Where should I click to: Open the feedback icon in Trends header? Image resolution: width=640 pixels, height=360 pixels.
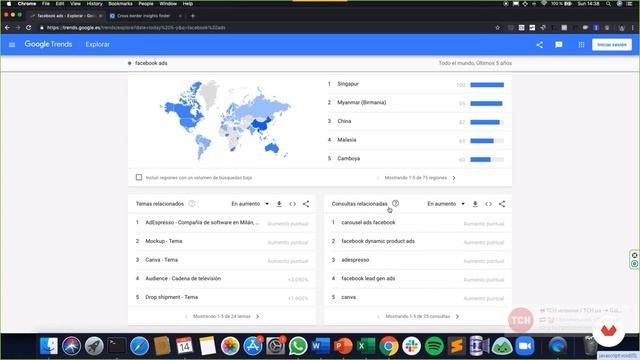coord(559,44)
